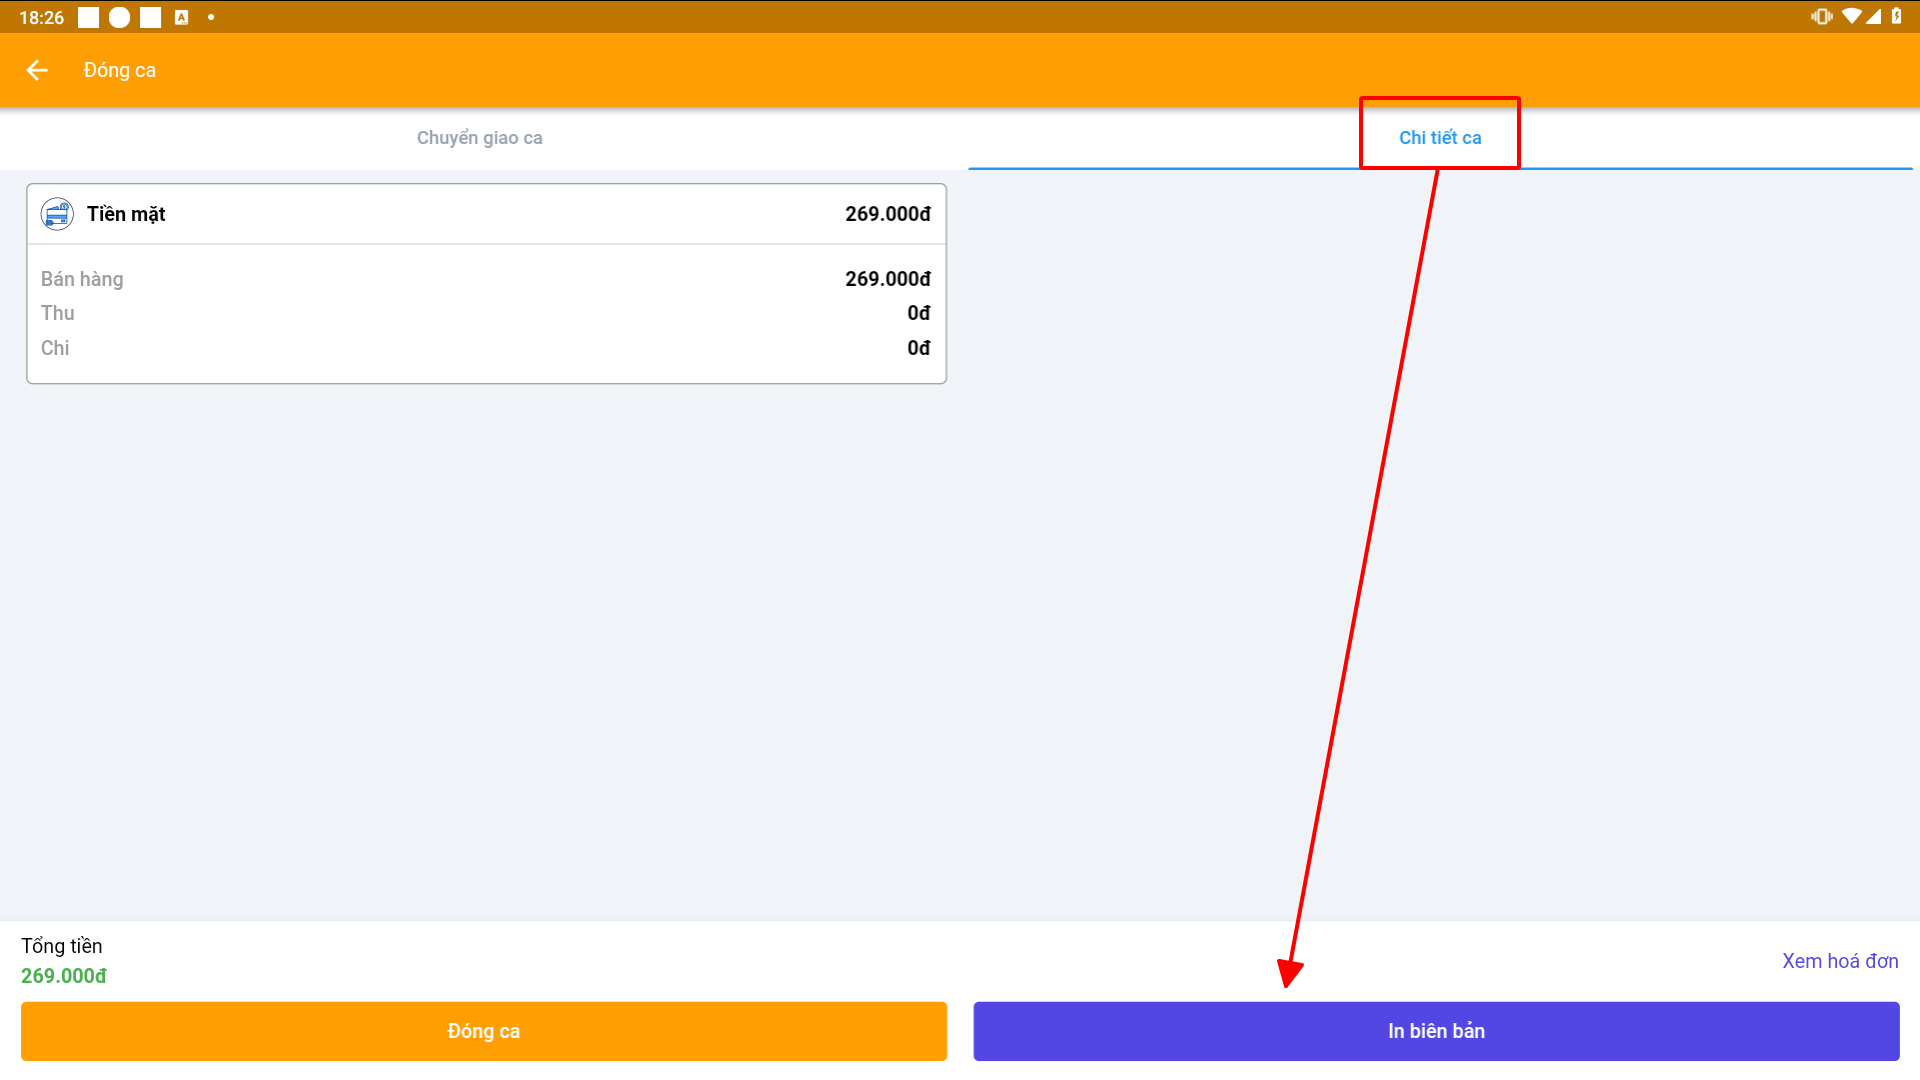Tap the Wi-Fi status icon
This screenshot has width=1920, height=1080.
tap(1851, 16)
